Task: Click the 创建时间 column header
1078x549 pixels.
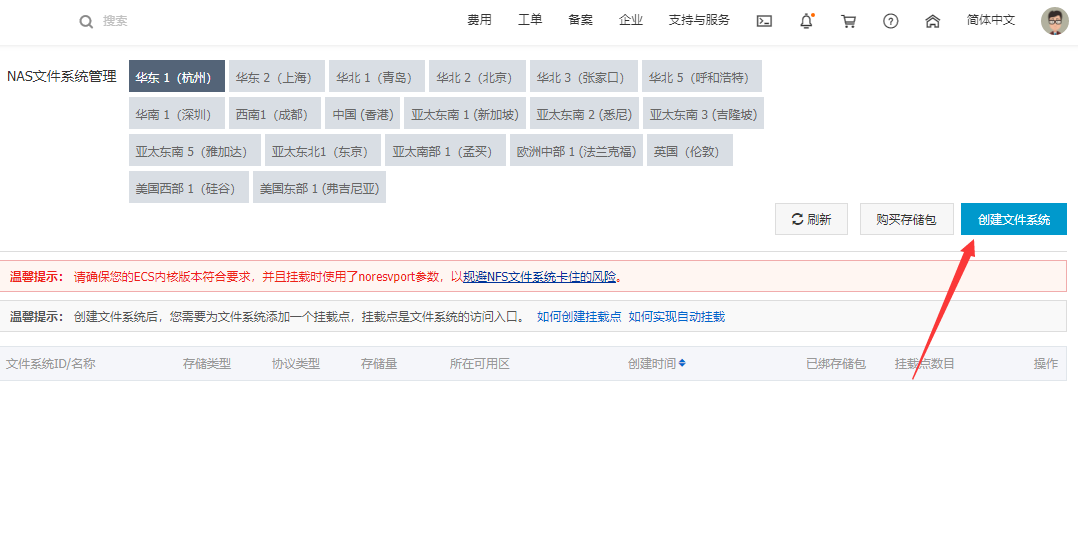Action: (652, 363)
